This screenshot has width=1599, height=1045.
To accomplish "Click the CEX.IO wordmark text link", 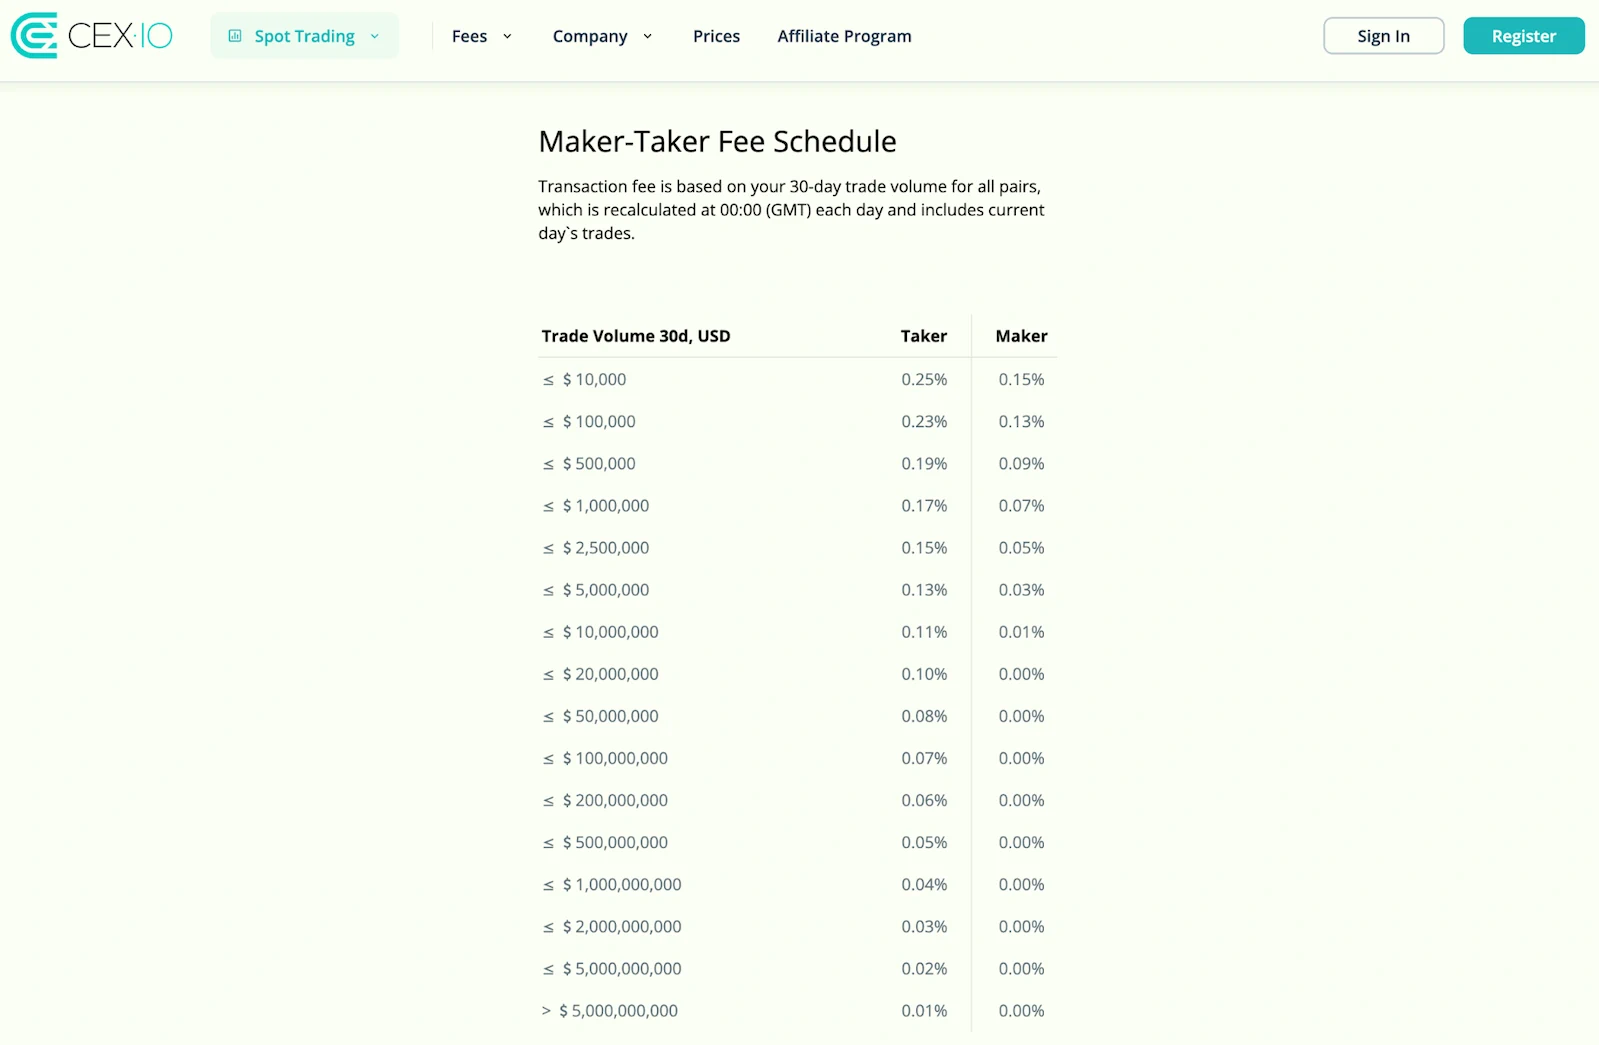I will (120, 34).
